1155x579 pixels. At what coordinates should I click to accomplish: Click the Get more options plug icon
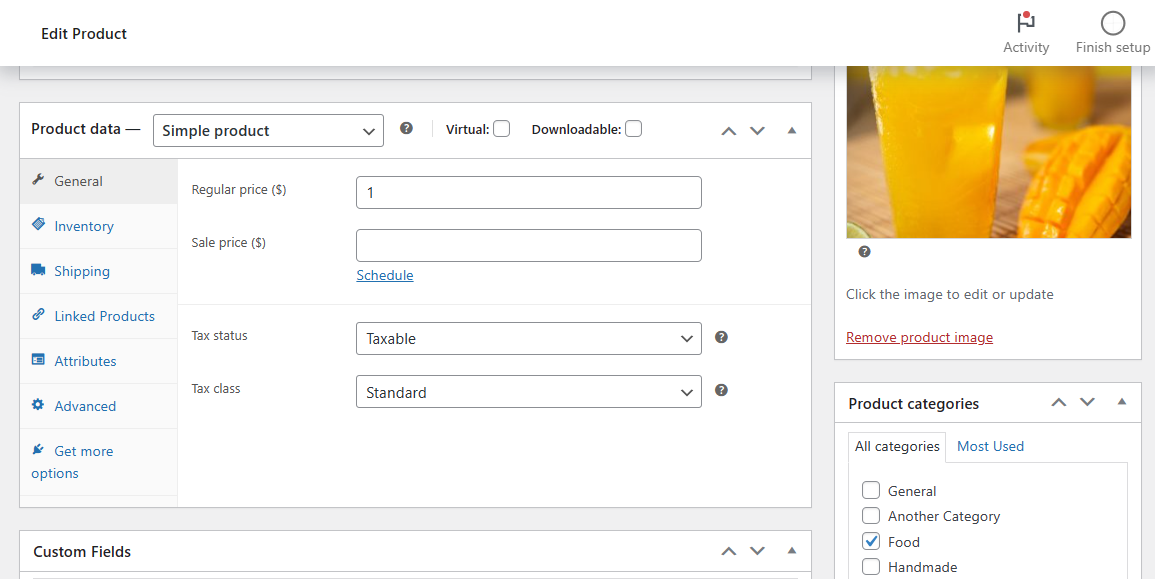tap(38, 449)
